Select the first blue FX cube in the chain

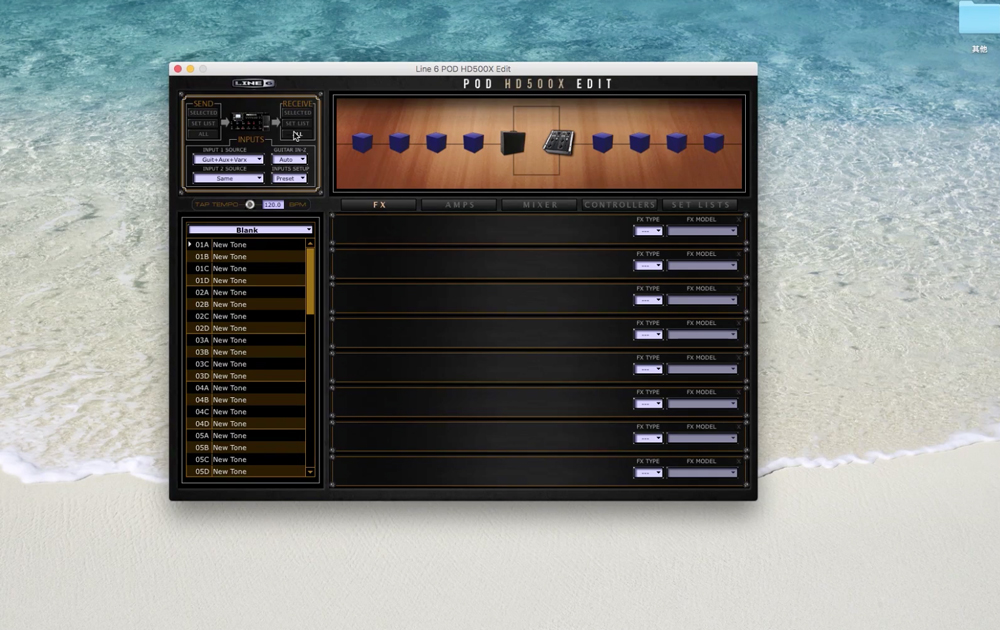click(x=362, y=142)
